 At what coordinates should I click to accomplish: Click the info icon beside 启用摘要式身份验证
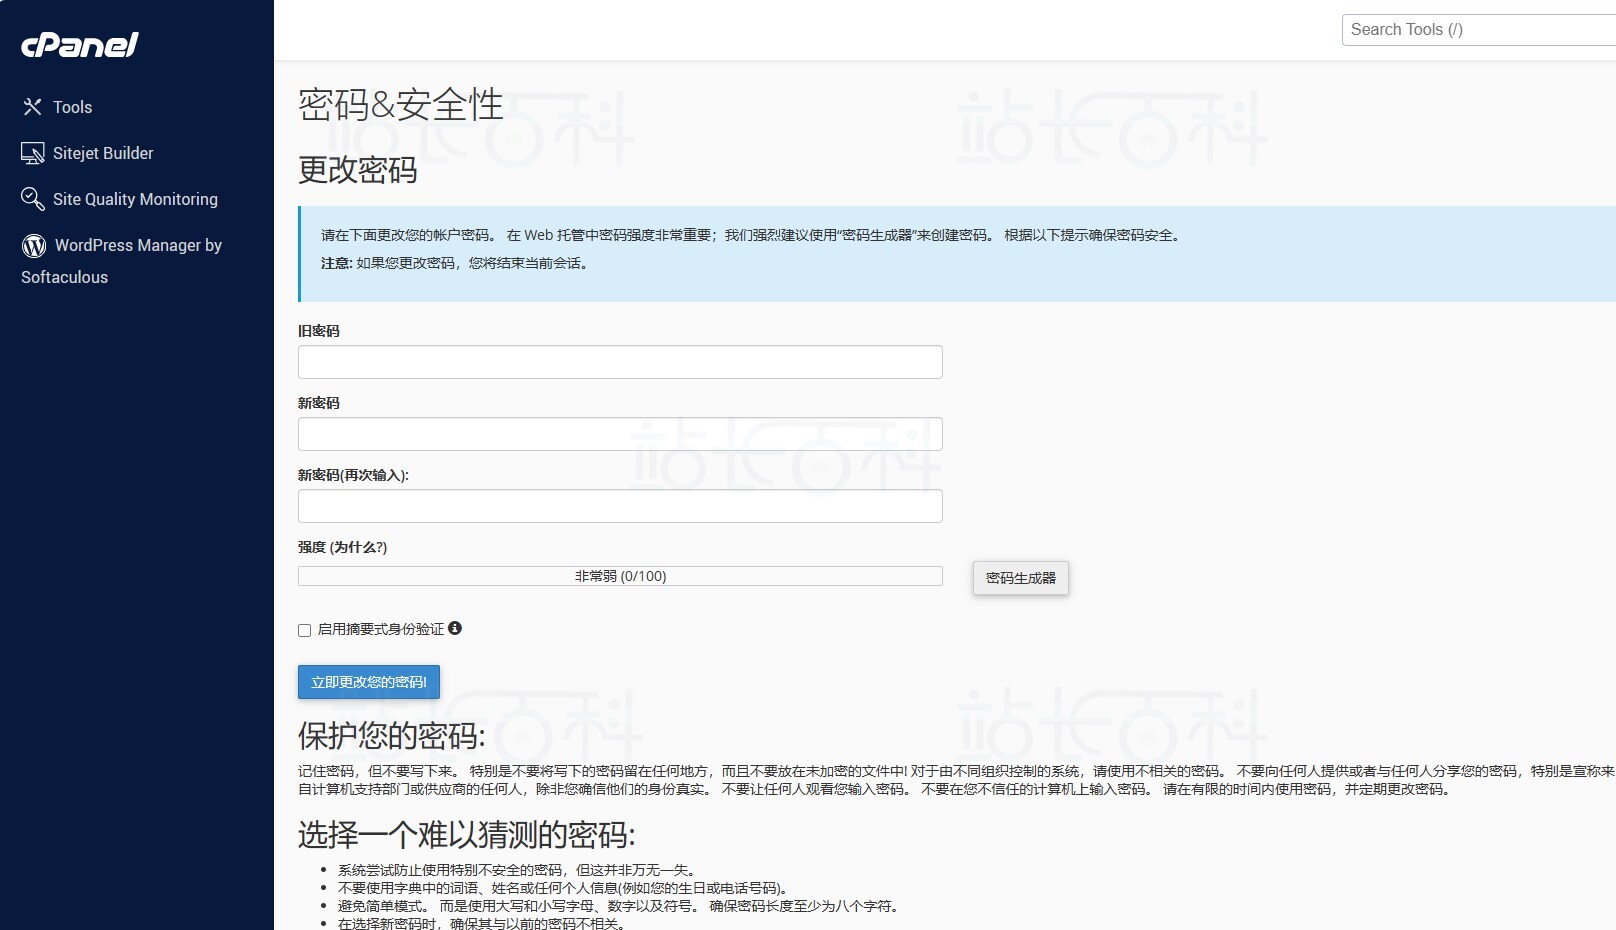tap(455, 628)
